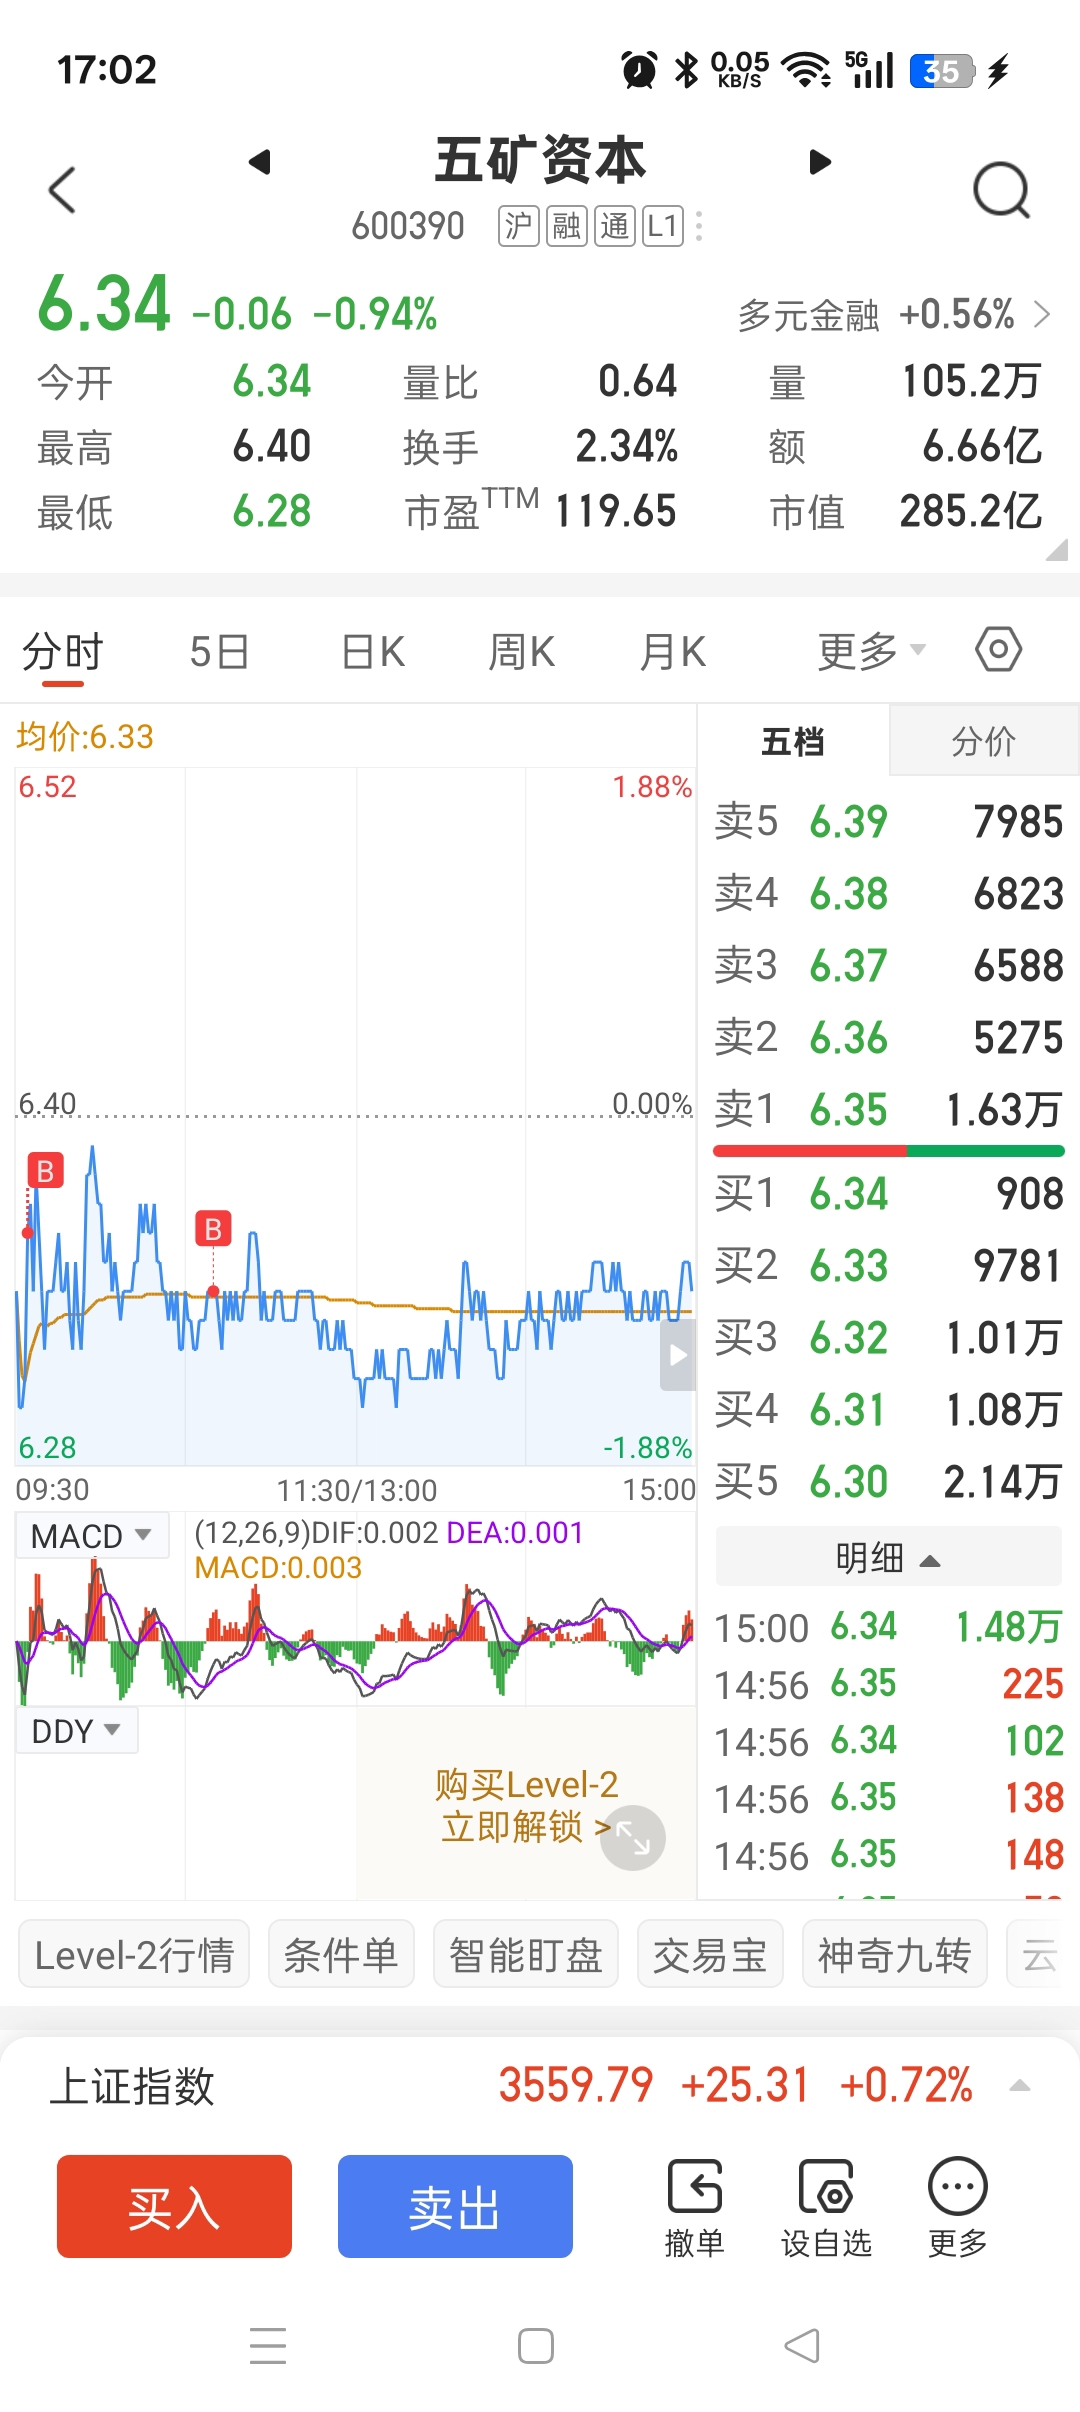Tap the alarm clock status icon

click(x=639, y=70)
